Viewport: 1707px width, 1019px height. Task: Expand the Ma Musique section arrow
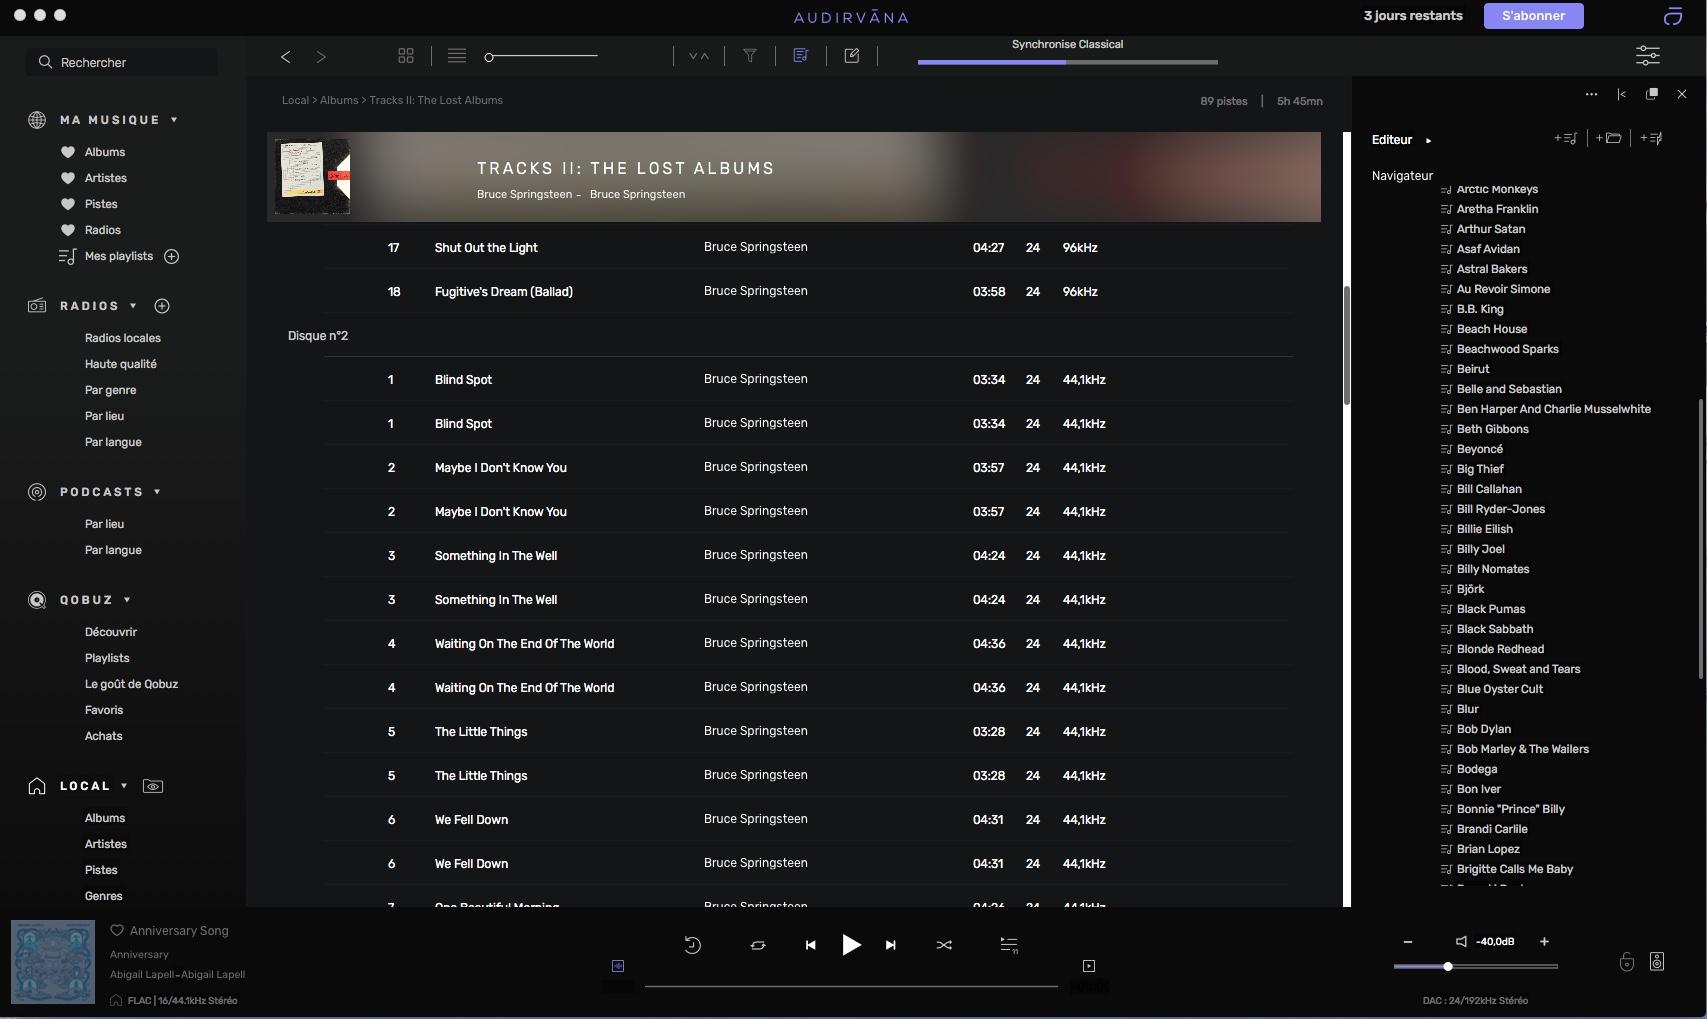pos(174,120)
